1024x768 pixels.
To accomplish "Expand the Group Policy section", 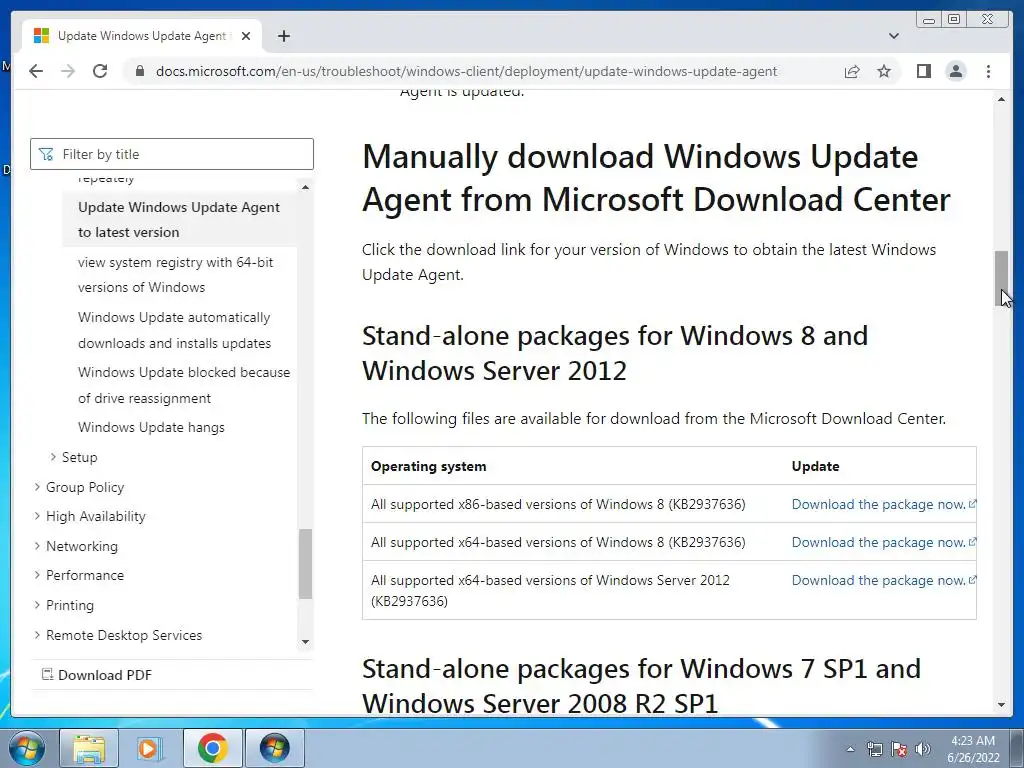I will tap(78, 487).
